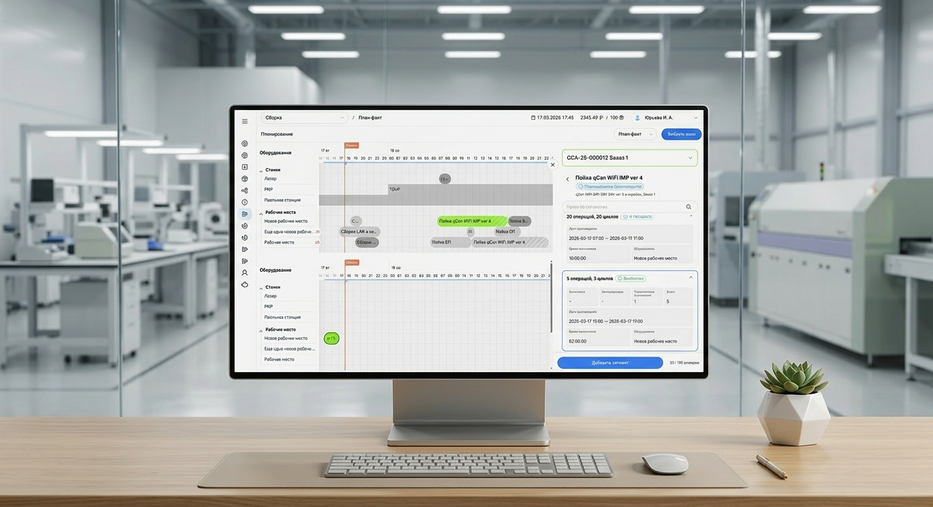
Task: Click the blue button in top right
Action: coord(681,134)
